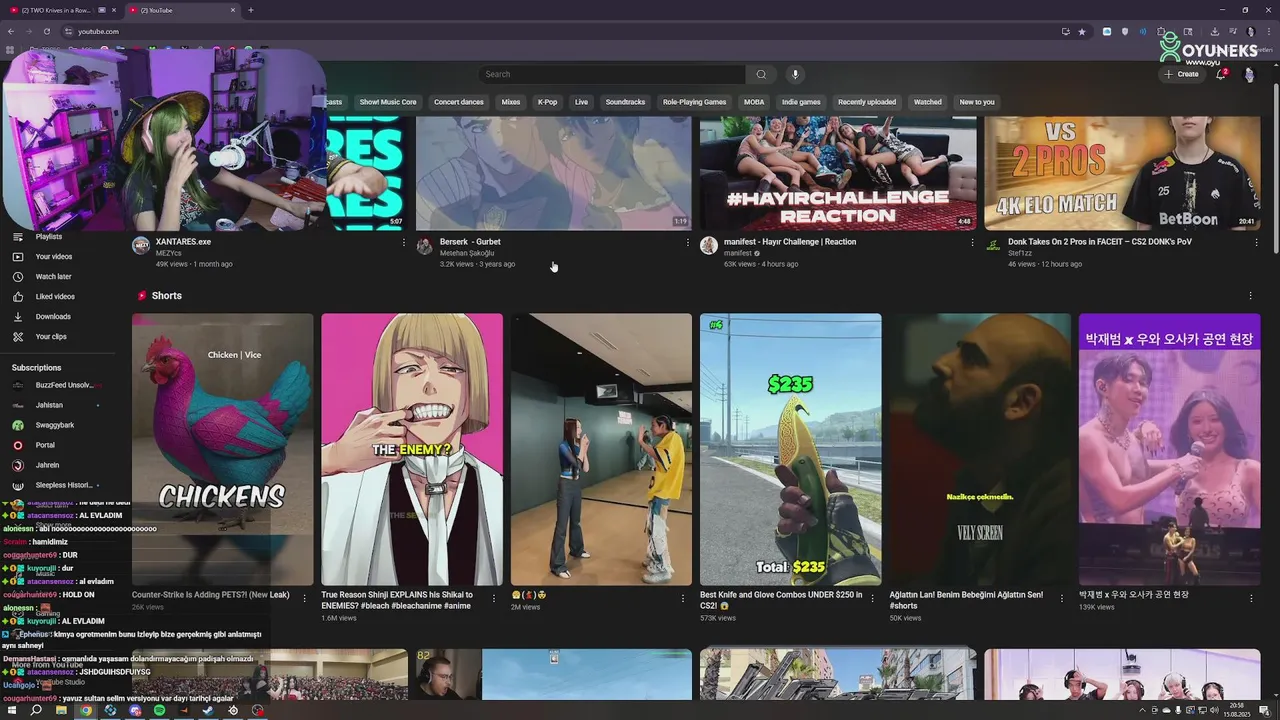The width and height of the screenshot is (1280, 720).
Task: Open options menu for Hayır Challenge video
Action: [x=972, y=242]
